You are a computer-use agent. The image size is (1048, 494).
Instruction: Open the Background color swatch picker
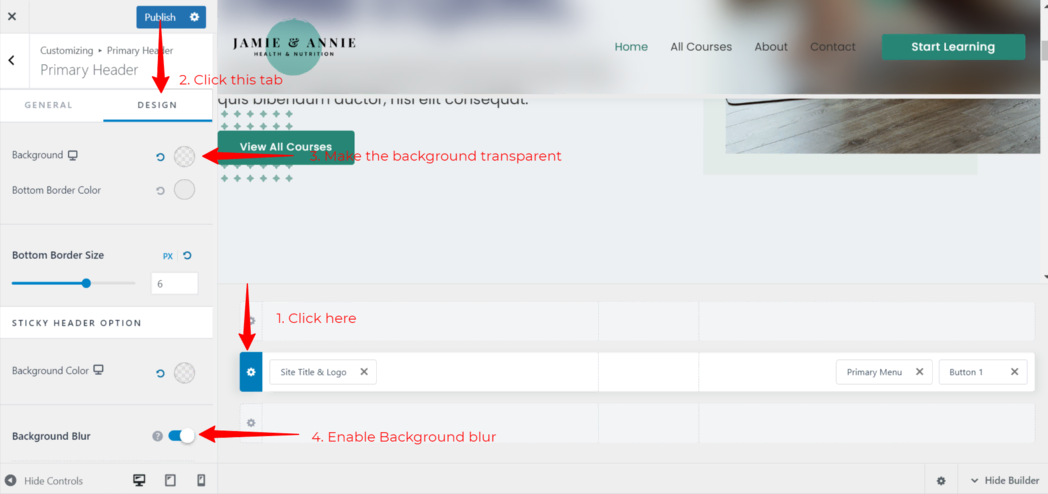tap(184, 157)
